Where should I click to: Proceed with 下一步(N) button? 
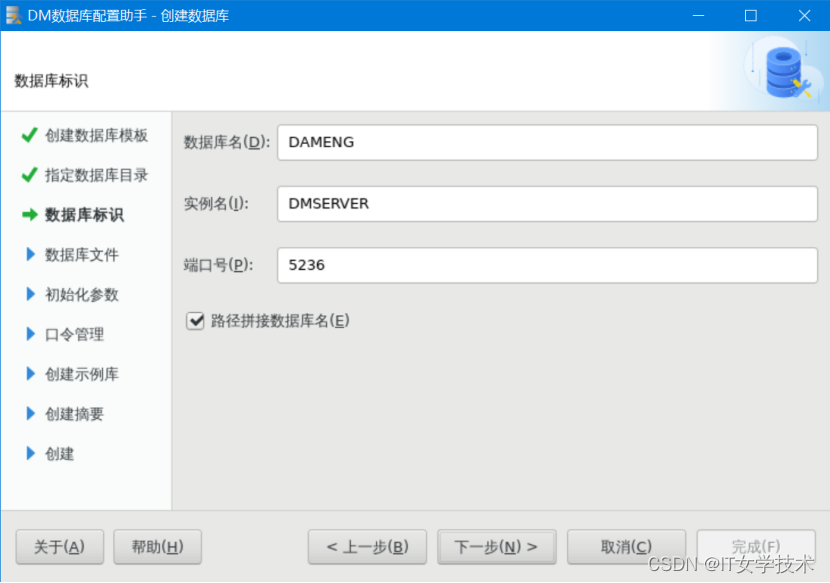[497, 546]
